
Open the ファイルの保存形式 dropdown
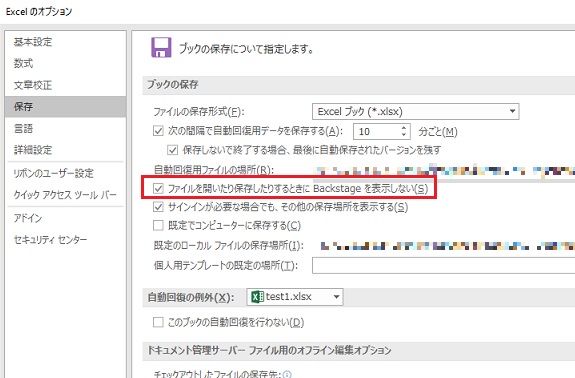[415, 111]
